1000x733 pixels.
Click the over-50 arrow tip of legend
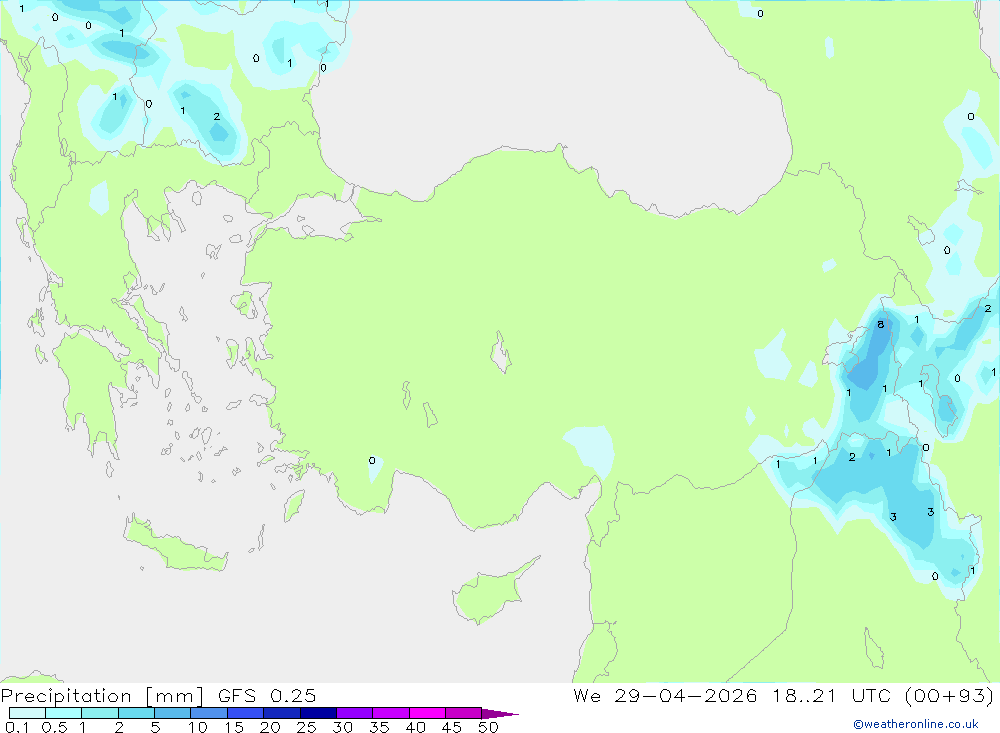500,713
